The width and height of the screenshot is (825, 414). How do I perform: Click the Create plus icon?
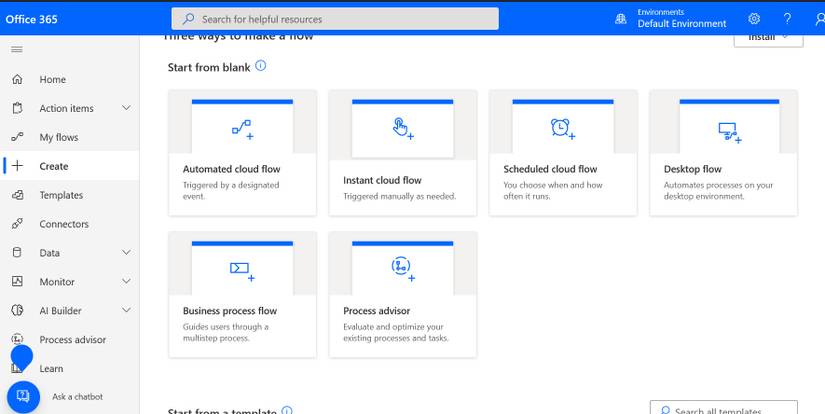tap(17, 166)
